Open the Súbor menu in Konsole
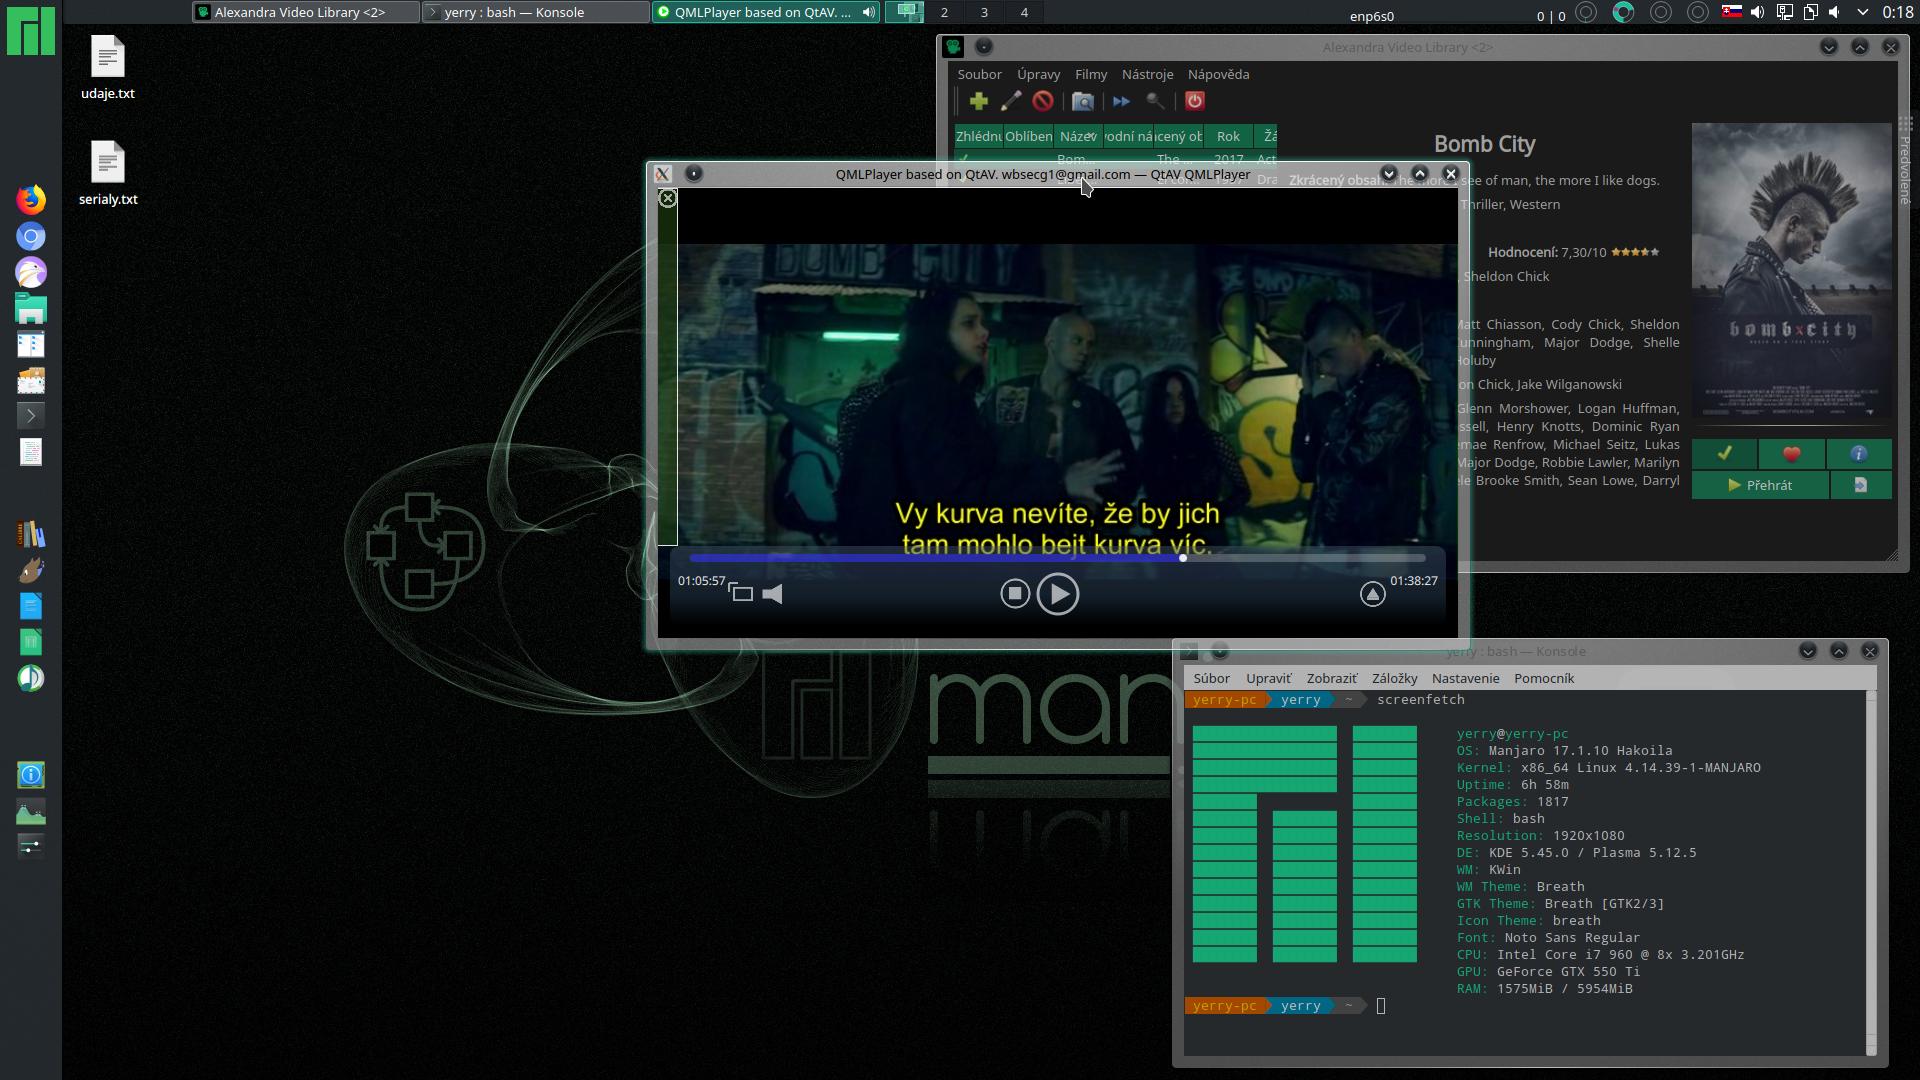The height and width of the screenshot is (1080, 1920). (x=1211, y=678)
